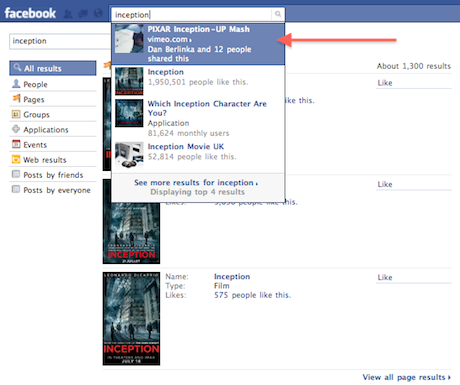Click View all page results

pos(407,377)
